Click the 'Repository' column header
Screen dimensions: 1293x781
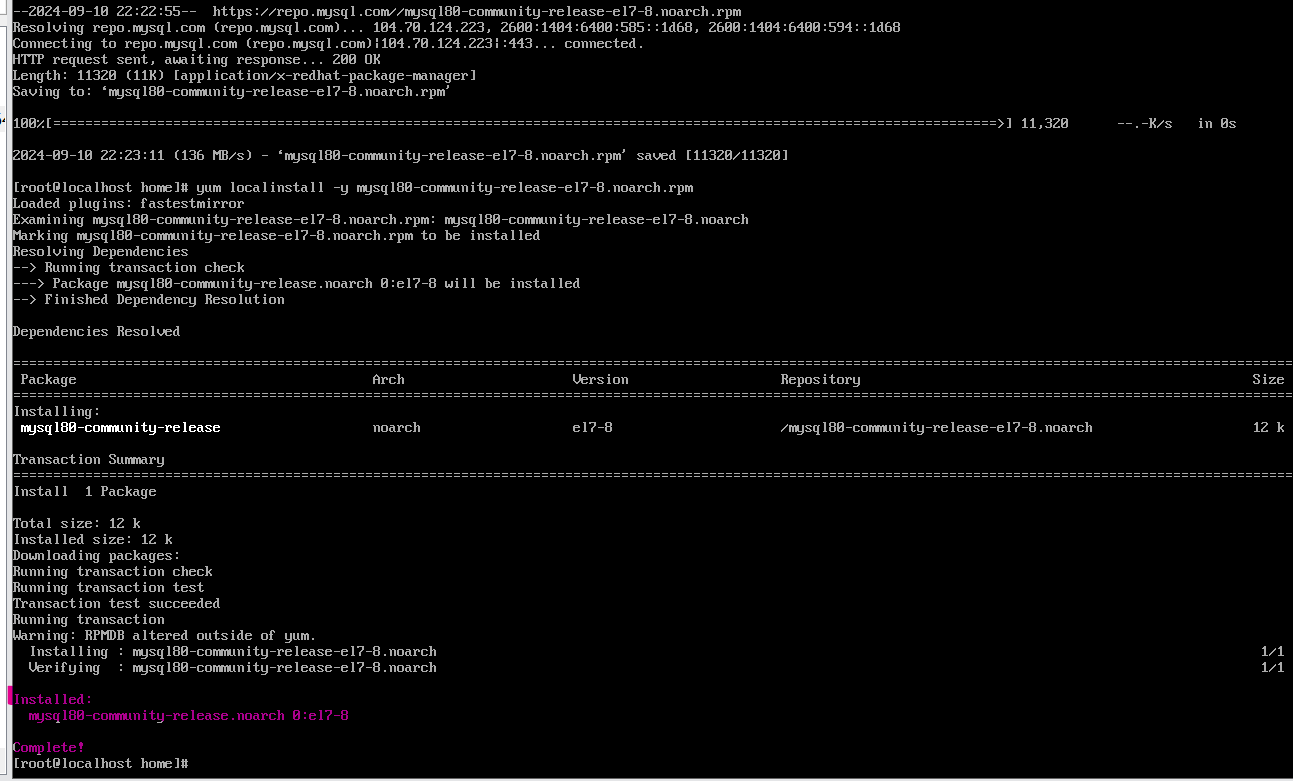820,379
